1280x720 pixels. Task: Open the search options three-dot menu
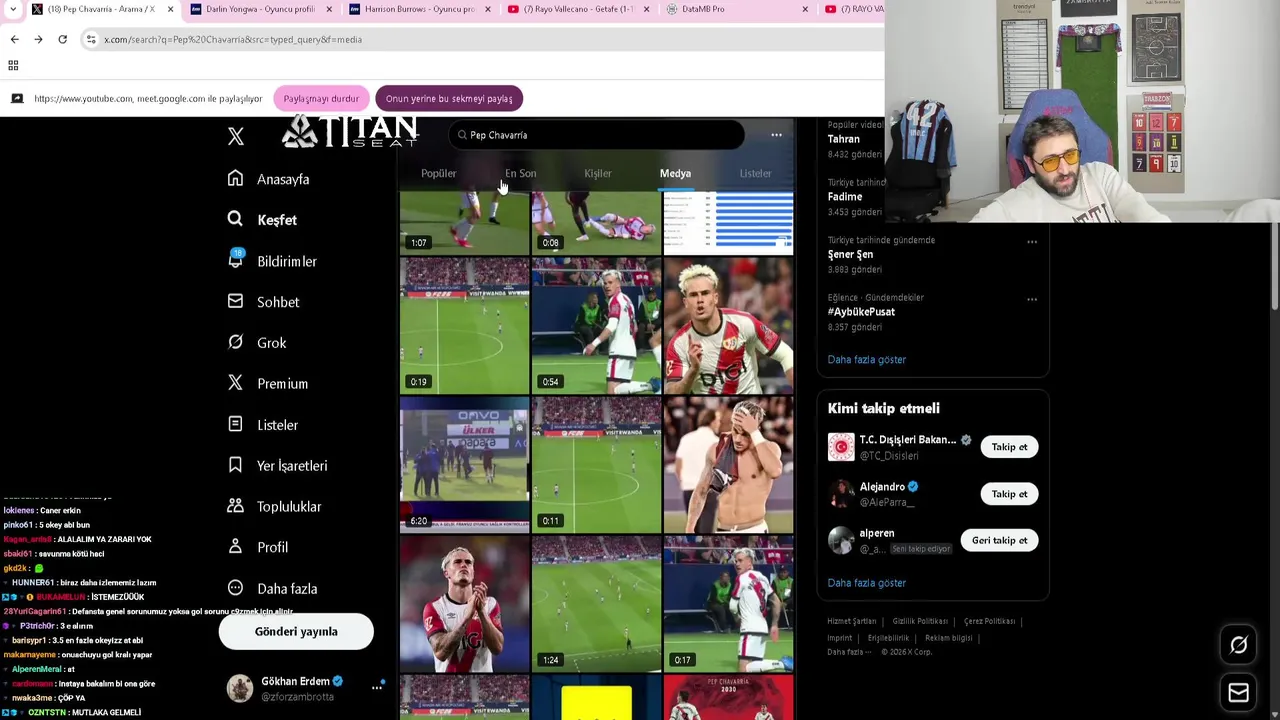(x=776, y=135)
